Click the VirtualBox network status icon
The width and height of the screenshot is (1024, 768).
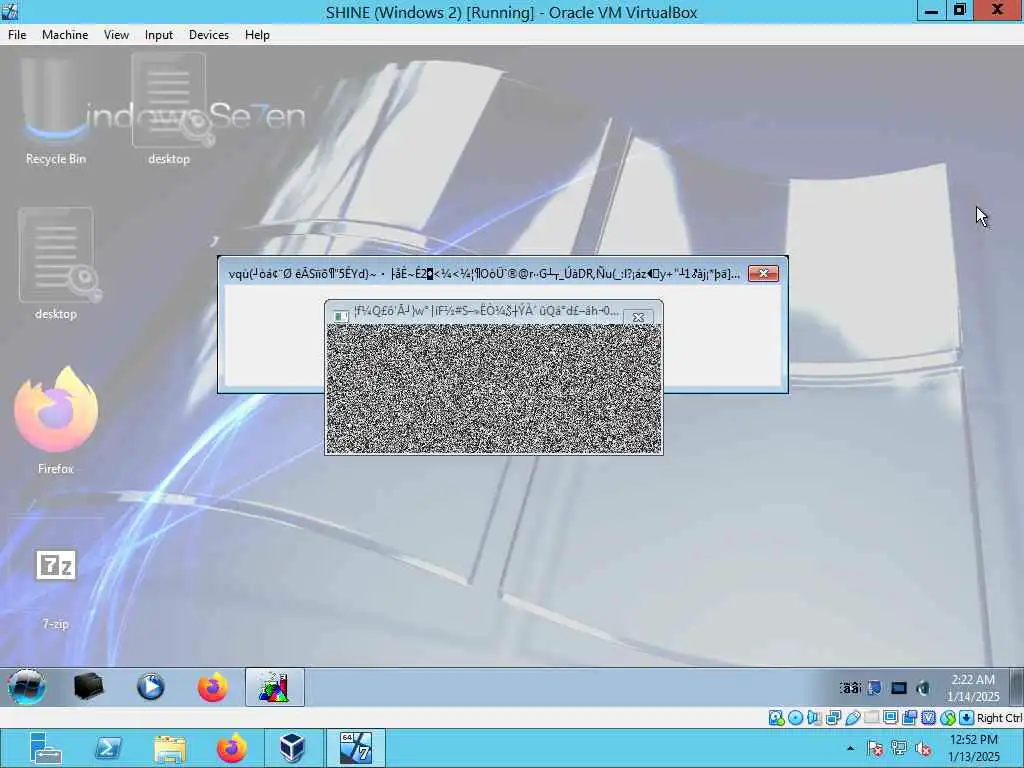833,718
